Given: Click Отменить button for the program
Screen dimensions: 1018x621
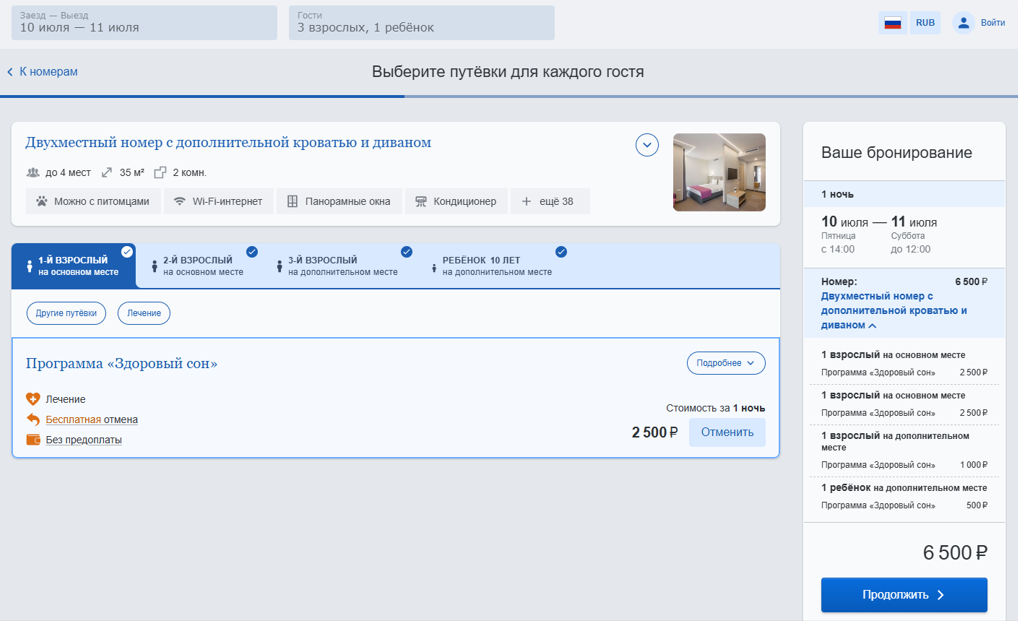Looking at the screenshot, I should click(x=727, y=432).
